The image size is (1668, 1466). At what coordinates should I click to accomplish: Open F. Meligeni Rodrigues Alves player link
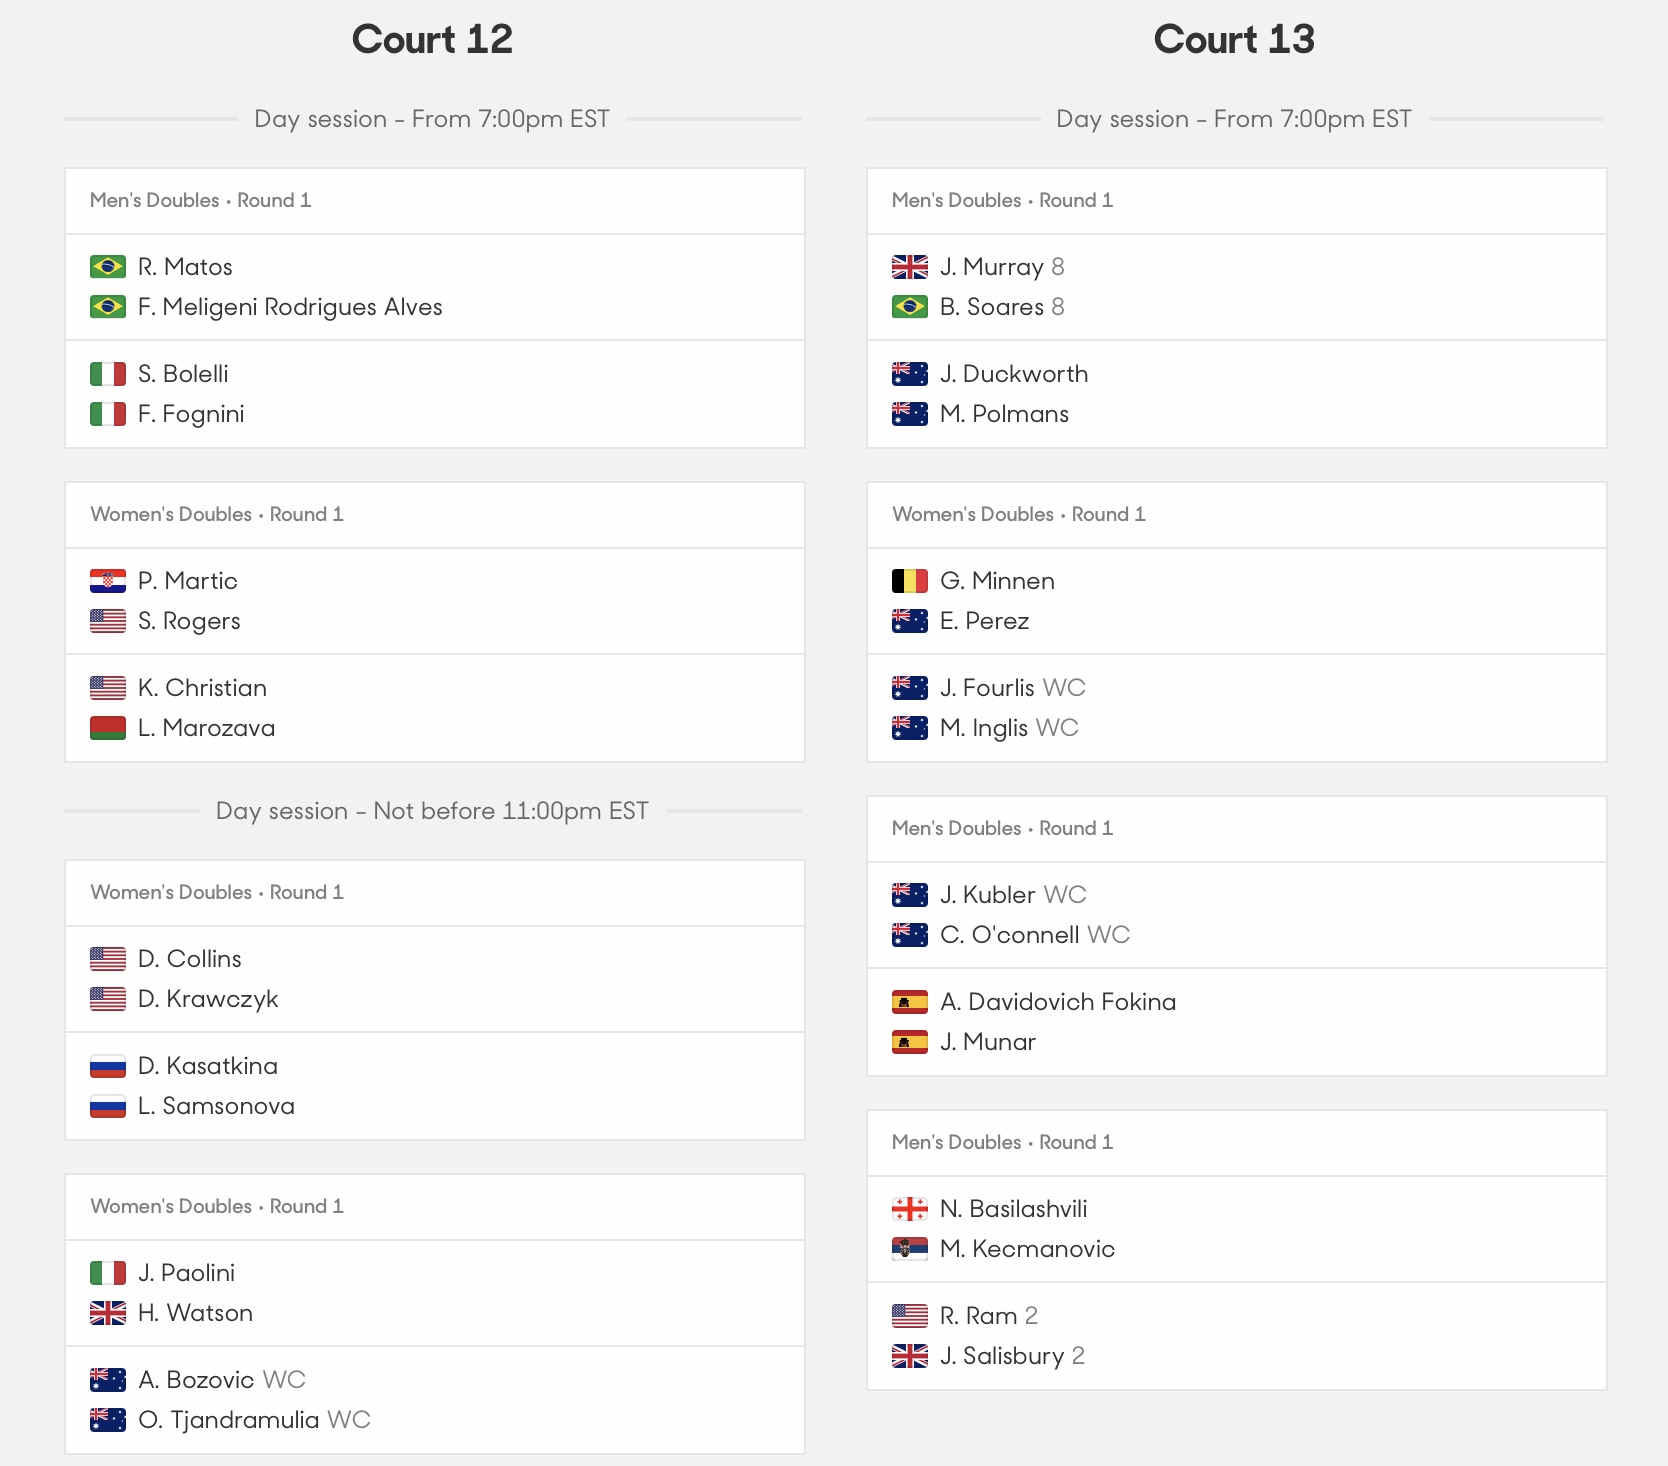coord(290,307)
